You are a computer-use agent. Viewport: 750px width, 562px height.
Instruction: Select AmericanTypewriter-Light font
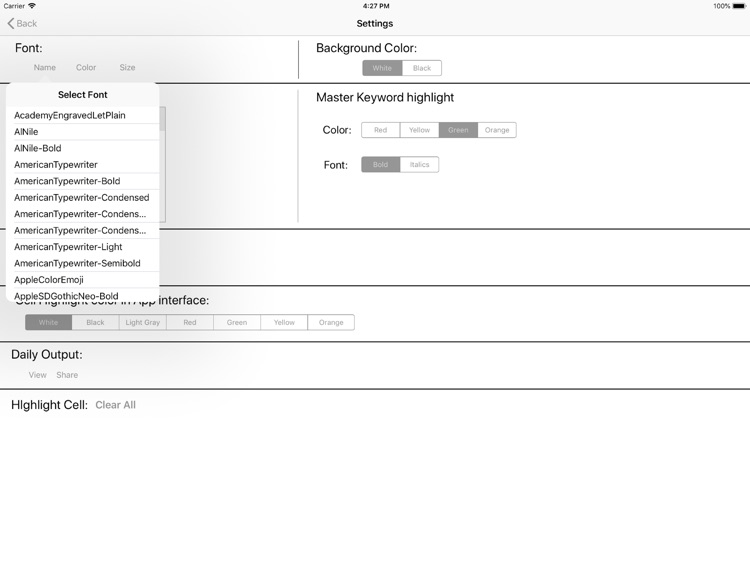pos(83,247)
